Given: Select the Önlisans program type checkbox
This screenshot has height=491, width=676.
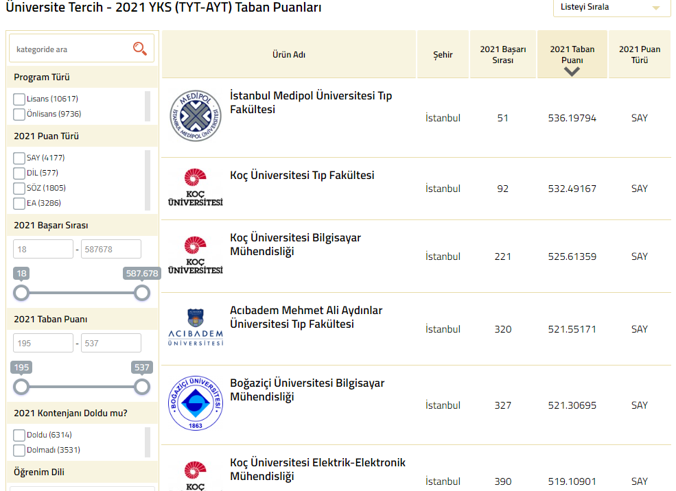Looking at the screenshot, I should [19, 114].
